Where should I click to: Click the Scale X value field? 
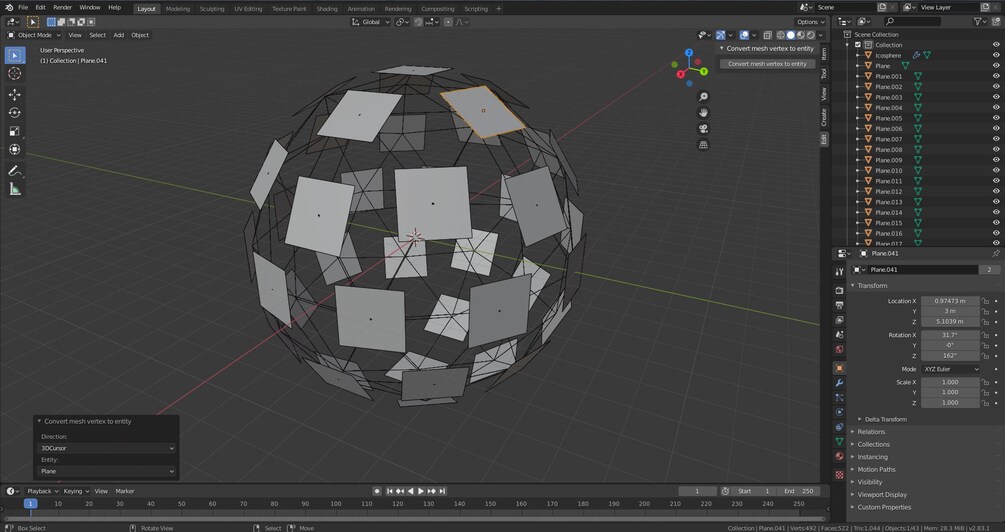click(950, 382)
